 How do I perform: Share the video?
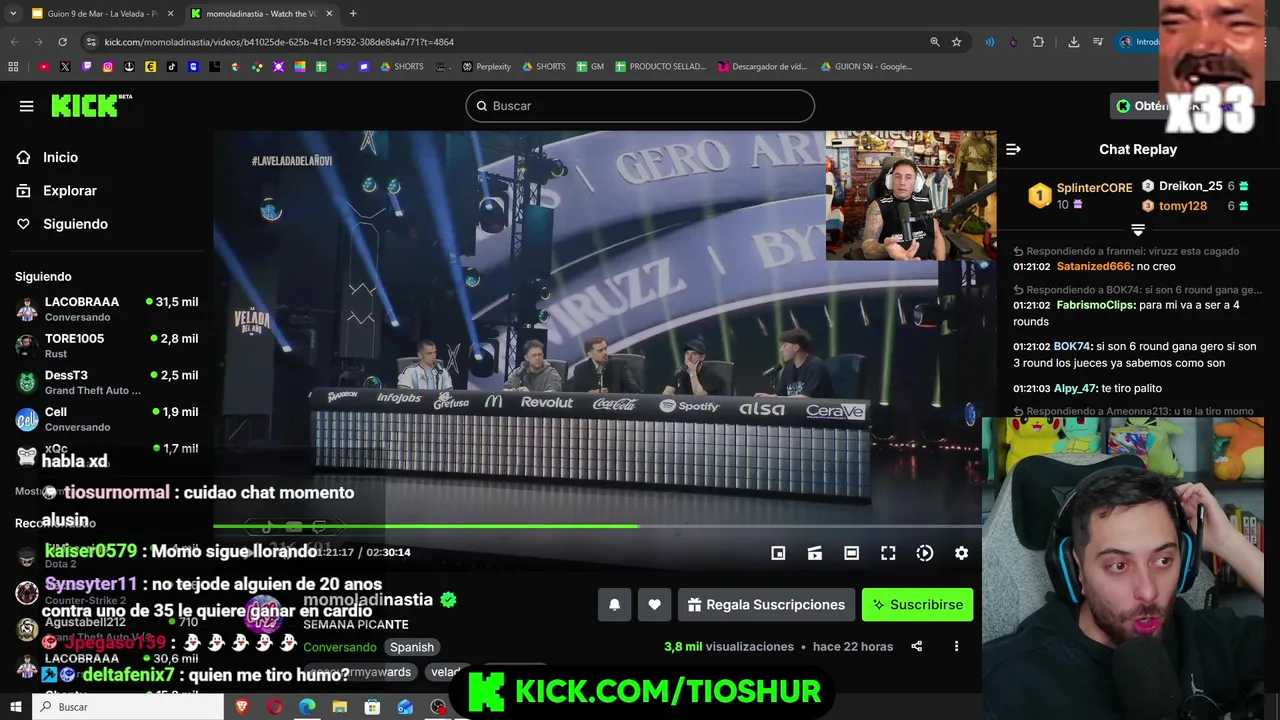[916, 646]
